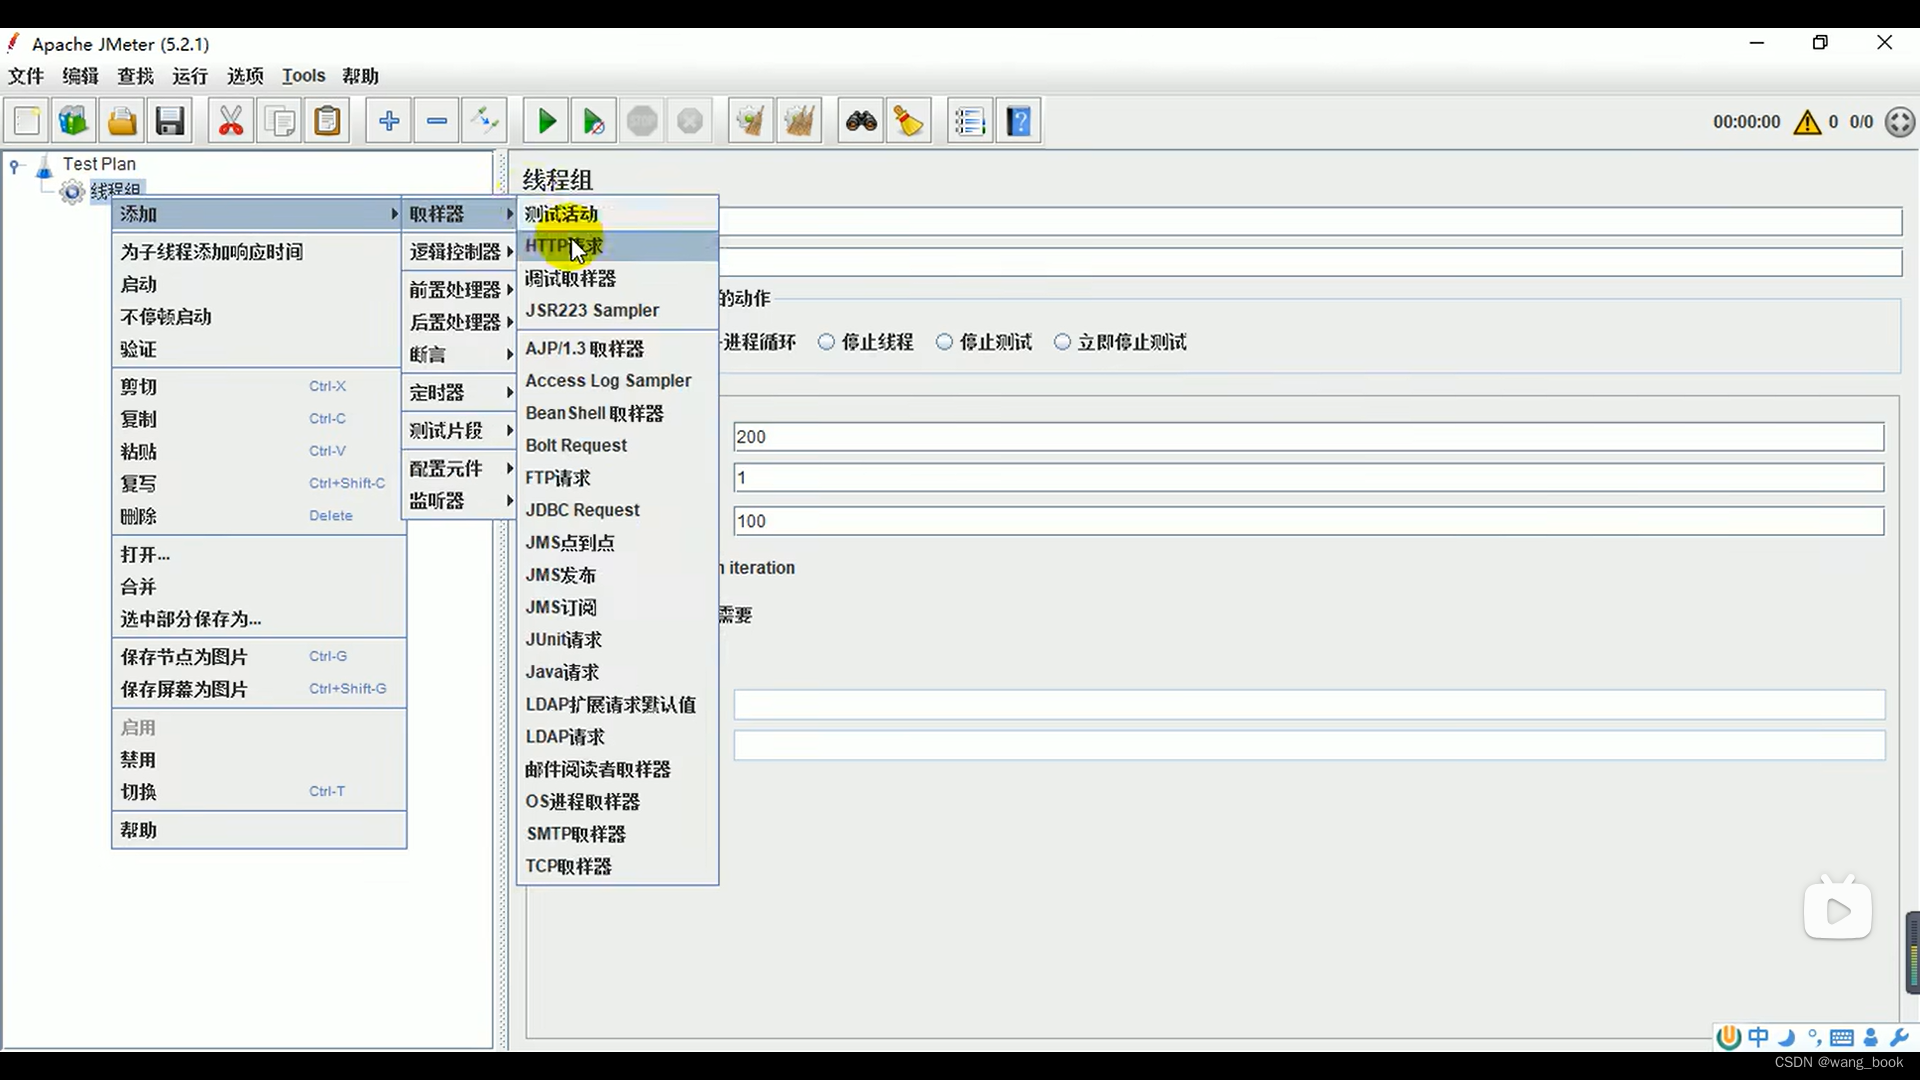1920x1080 pixels.
Task: Click the Save floppy disk icon
Action: tap(170, 122)
